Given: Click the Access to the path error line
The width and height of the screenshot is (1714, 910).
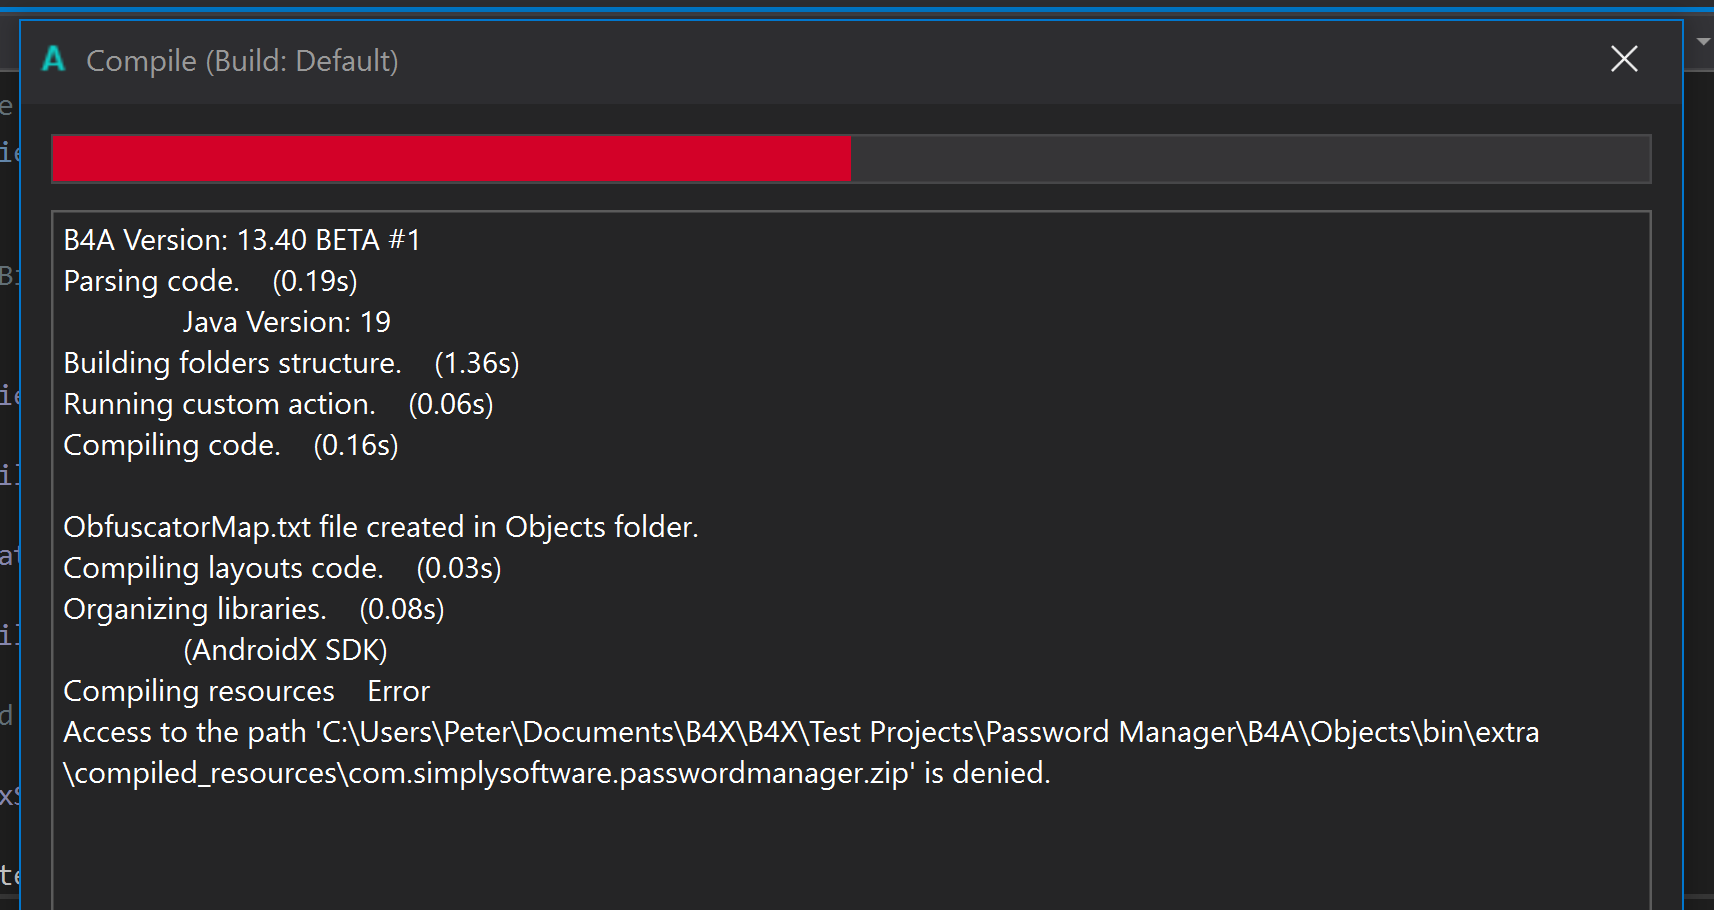Looking at the screenshot, I should [800, 732].
